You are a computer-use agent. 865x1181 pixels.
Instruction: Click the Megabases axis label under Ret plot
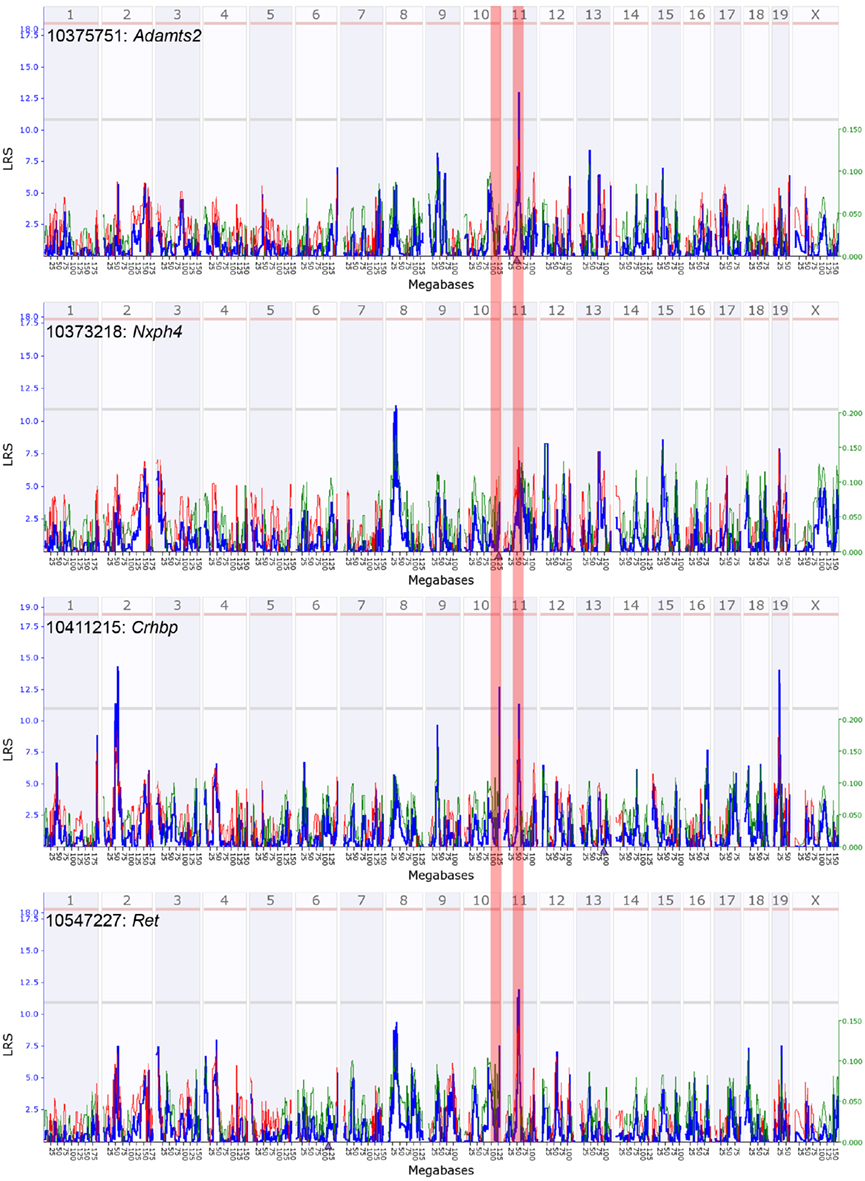(x=441, y=1170)
